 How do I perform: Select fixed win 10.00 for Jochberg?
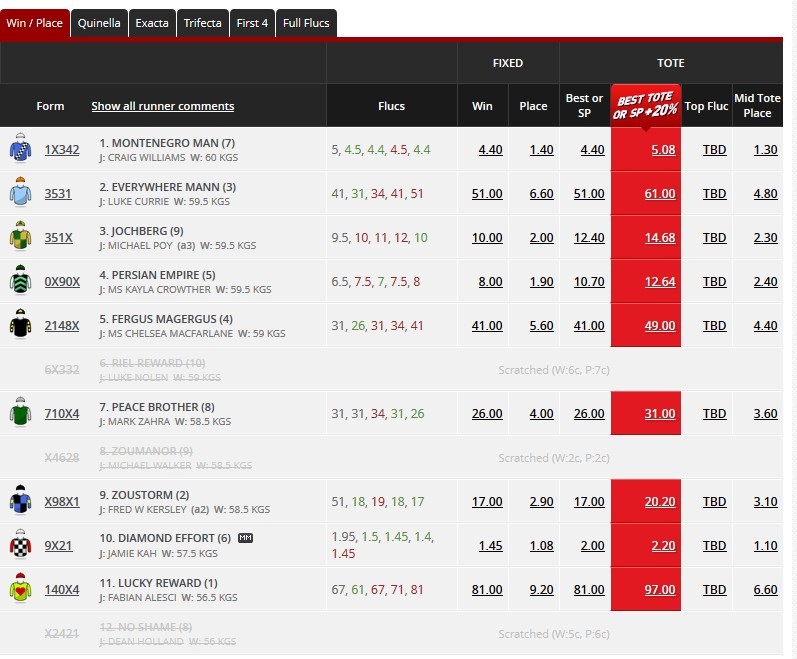[x=487, y=238]
